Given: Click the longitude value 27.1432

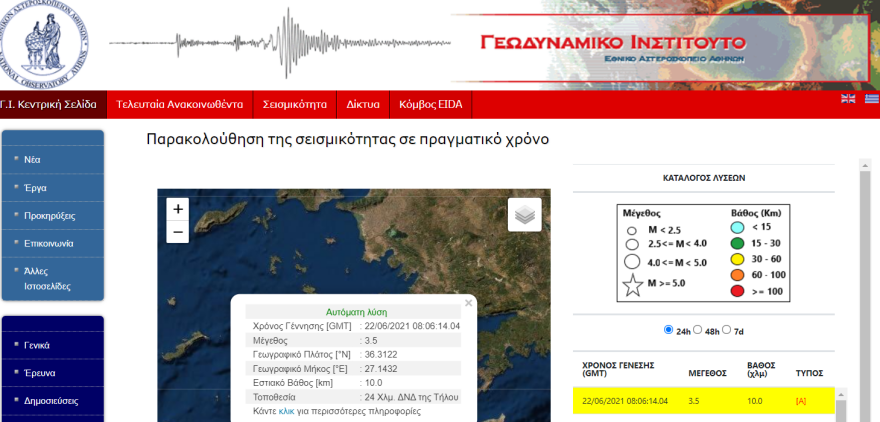Looking at the screenshot, I should click(380, 369).
